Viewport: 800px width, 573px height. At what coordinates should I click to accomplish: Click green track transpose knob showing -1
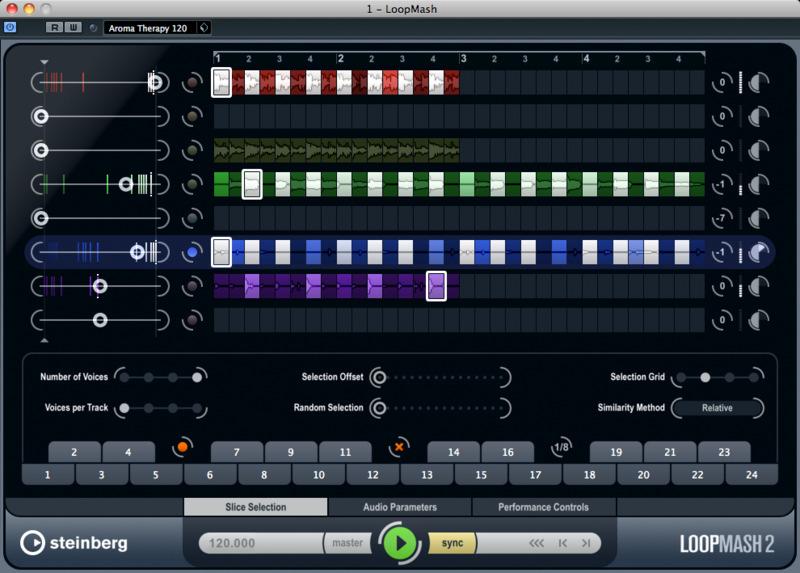tap(722, 184)
